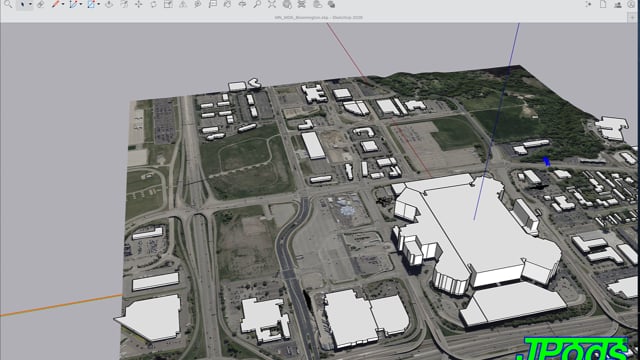Screen dimensions: 640x360
Task: Expand the Arc tool dropdown arrow
Action: pos(81,4)
